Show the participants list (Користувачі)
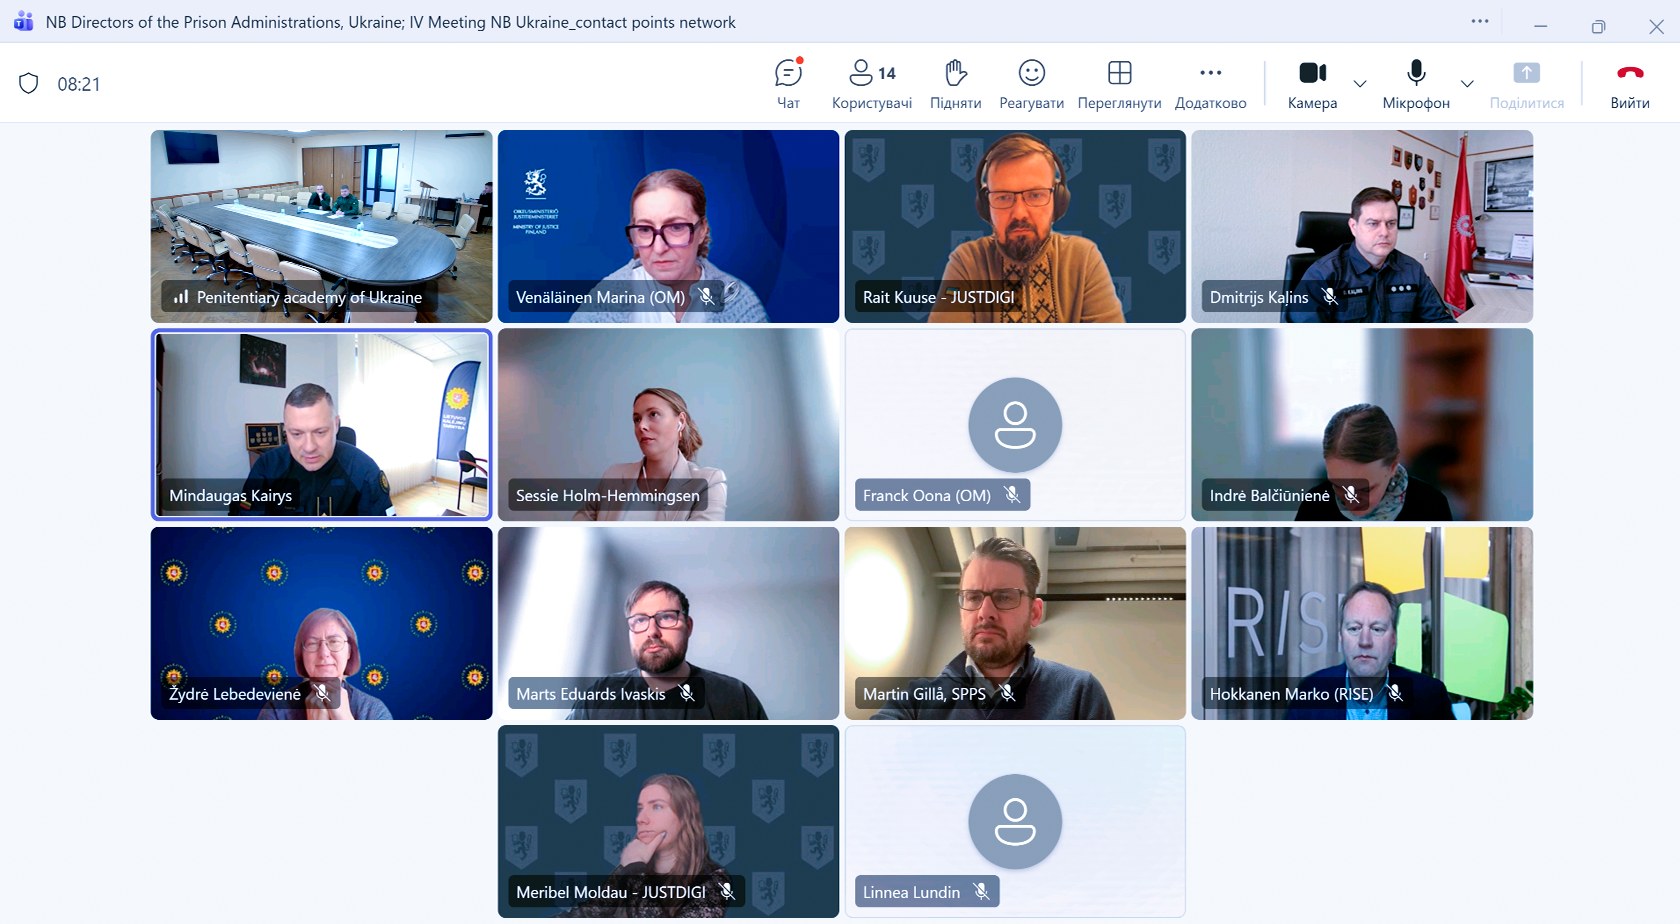The height and width of the screenshot is (924, 1680). coord(871,83)
